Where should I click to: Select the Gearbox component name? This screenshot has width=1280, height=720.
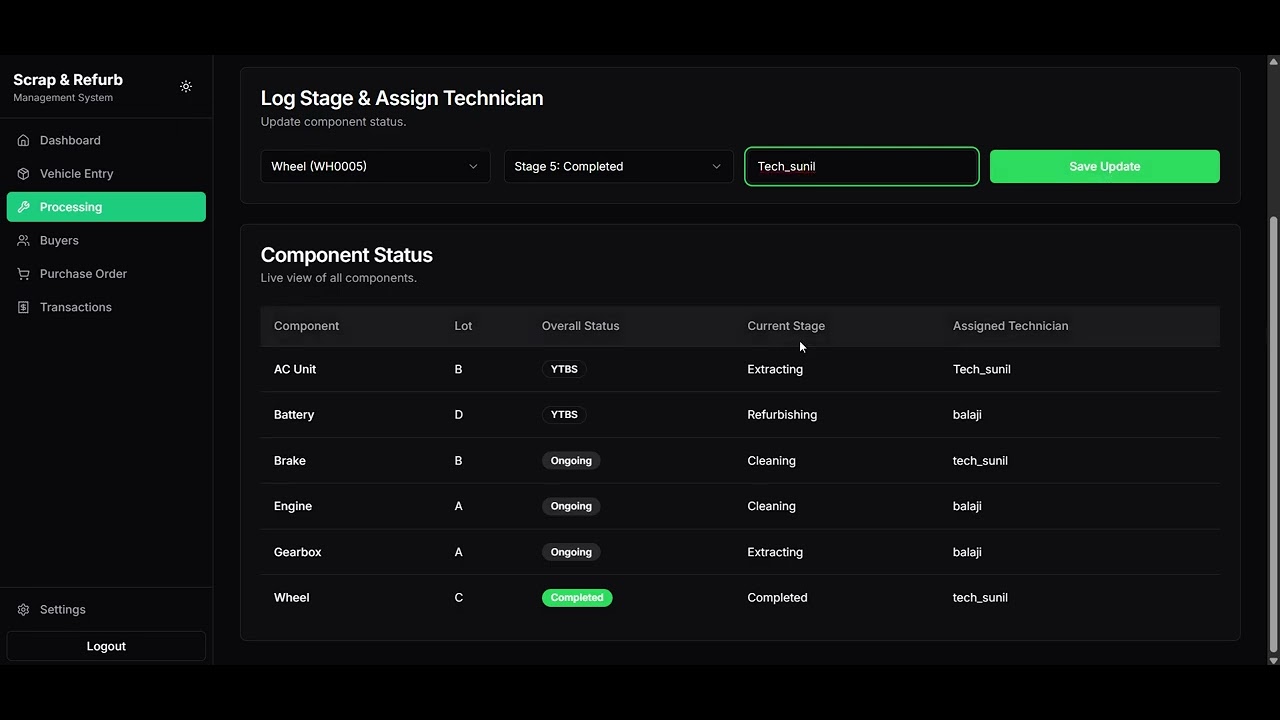pyautogui.click(x=298, y=552)
